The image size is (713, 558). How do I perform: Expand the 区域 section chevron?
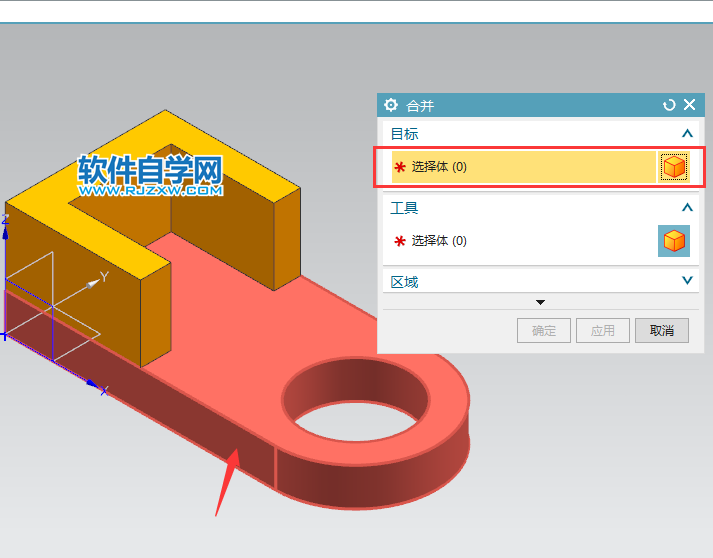click(x=687, y=280)
